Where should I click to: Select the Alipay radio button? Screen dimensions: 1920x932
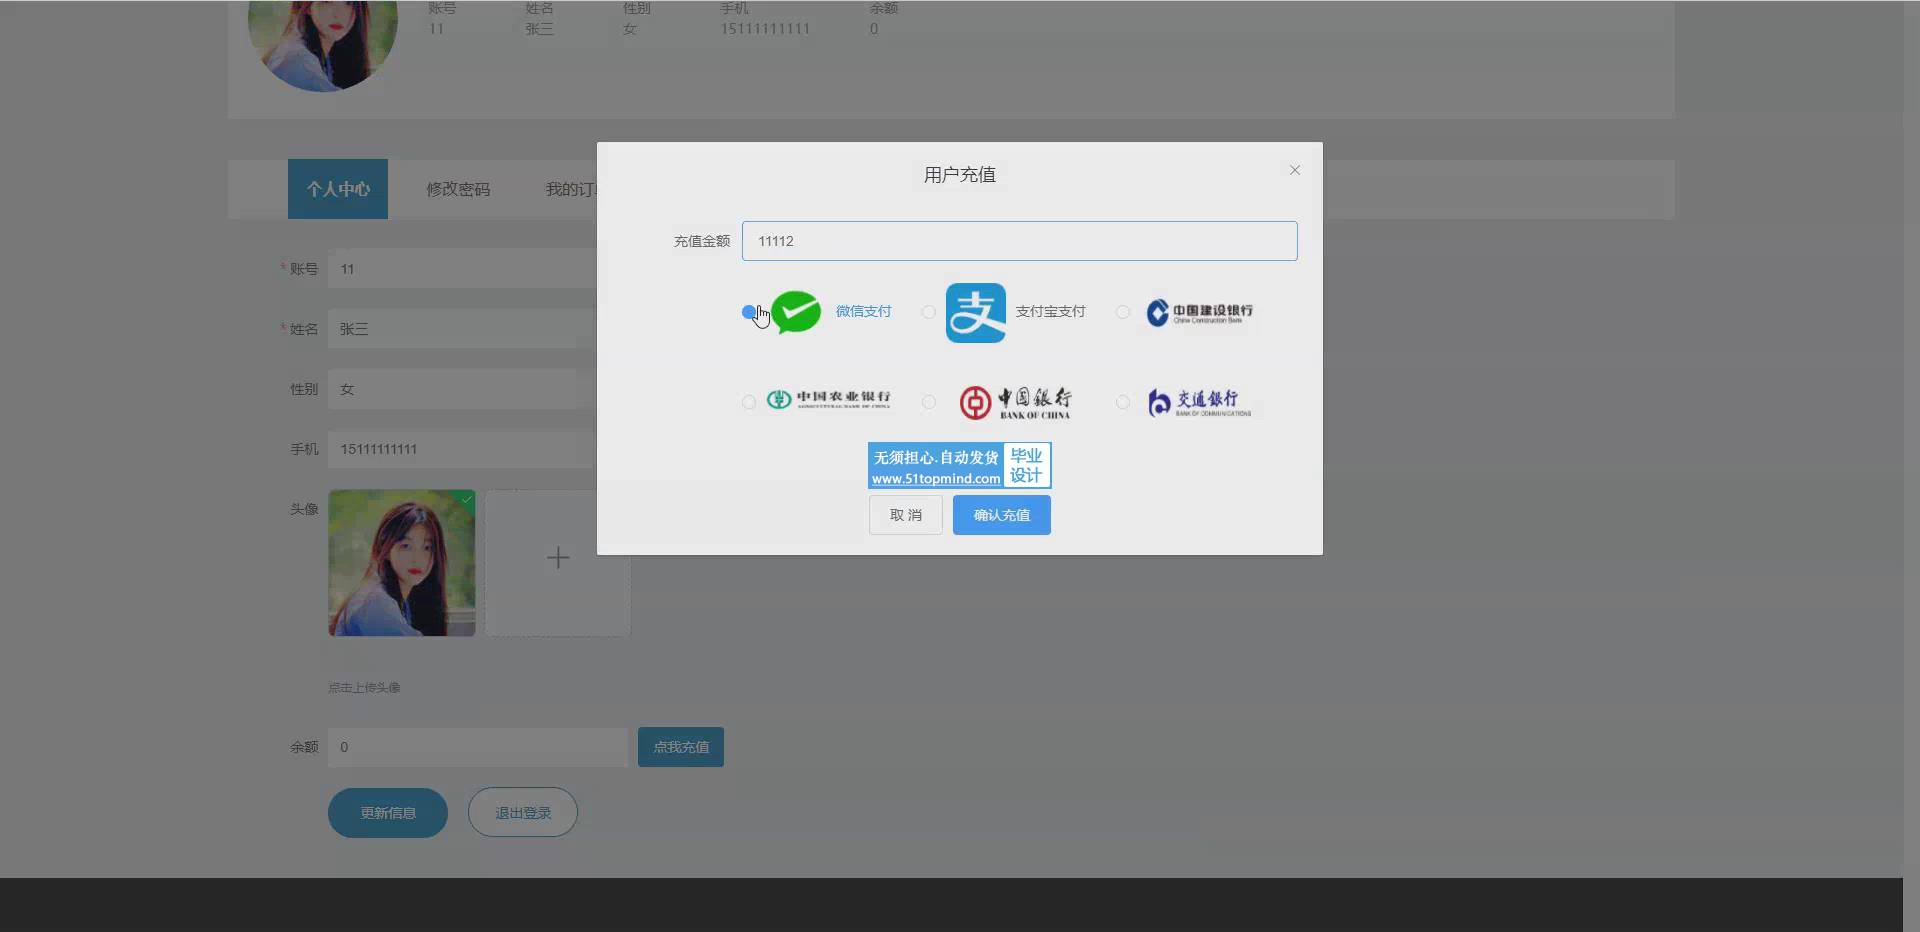[x=929, y=312]
